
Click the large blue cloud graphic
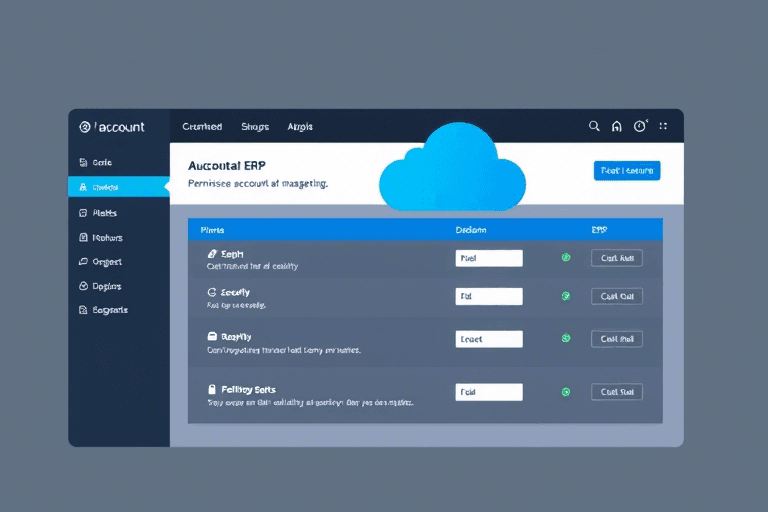pos(452,170)
